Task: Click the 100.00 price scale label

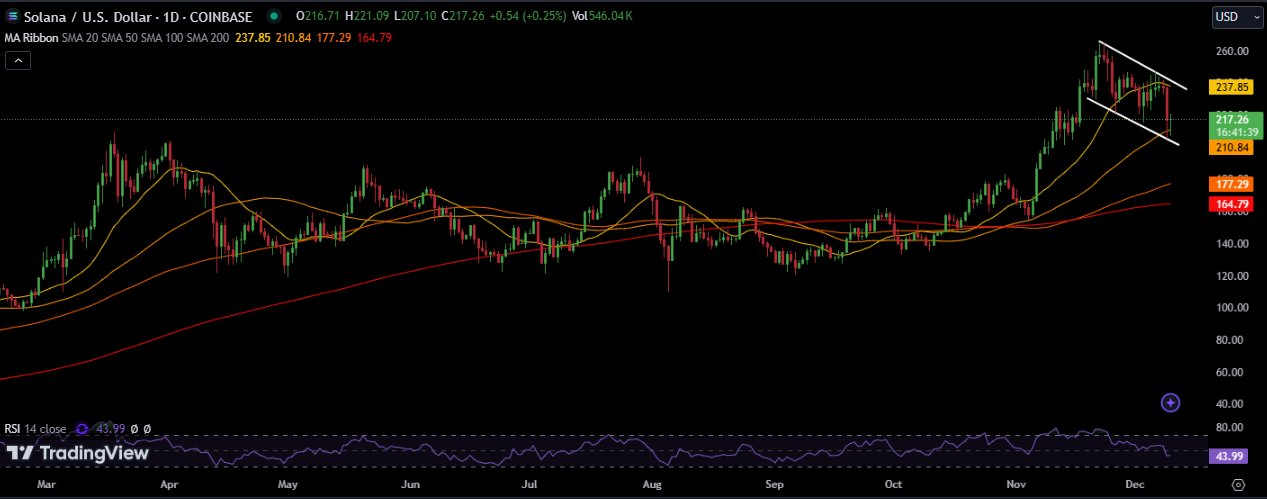Action: (x=1232, y=308)
